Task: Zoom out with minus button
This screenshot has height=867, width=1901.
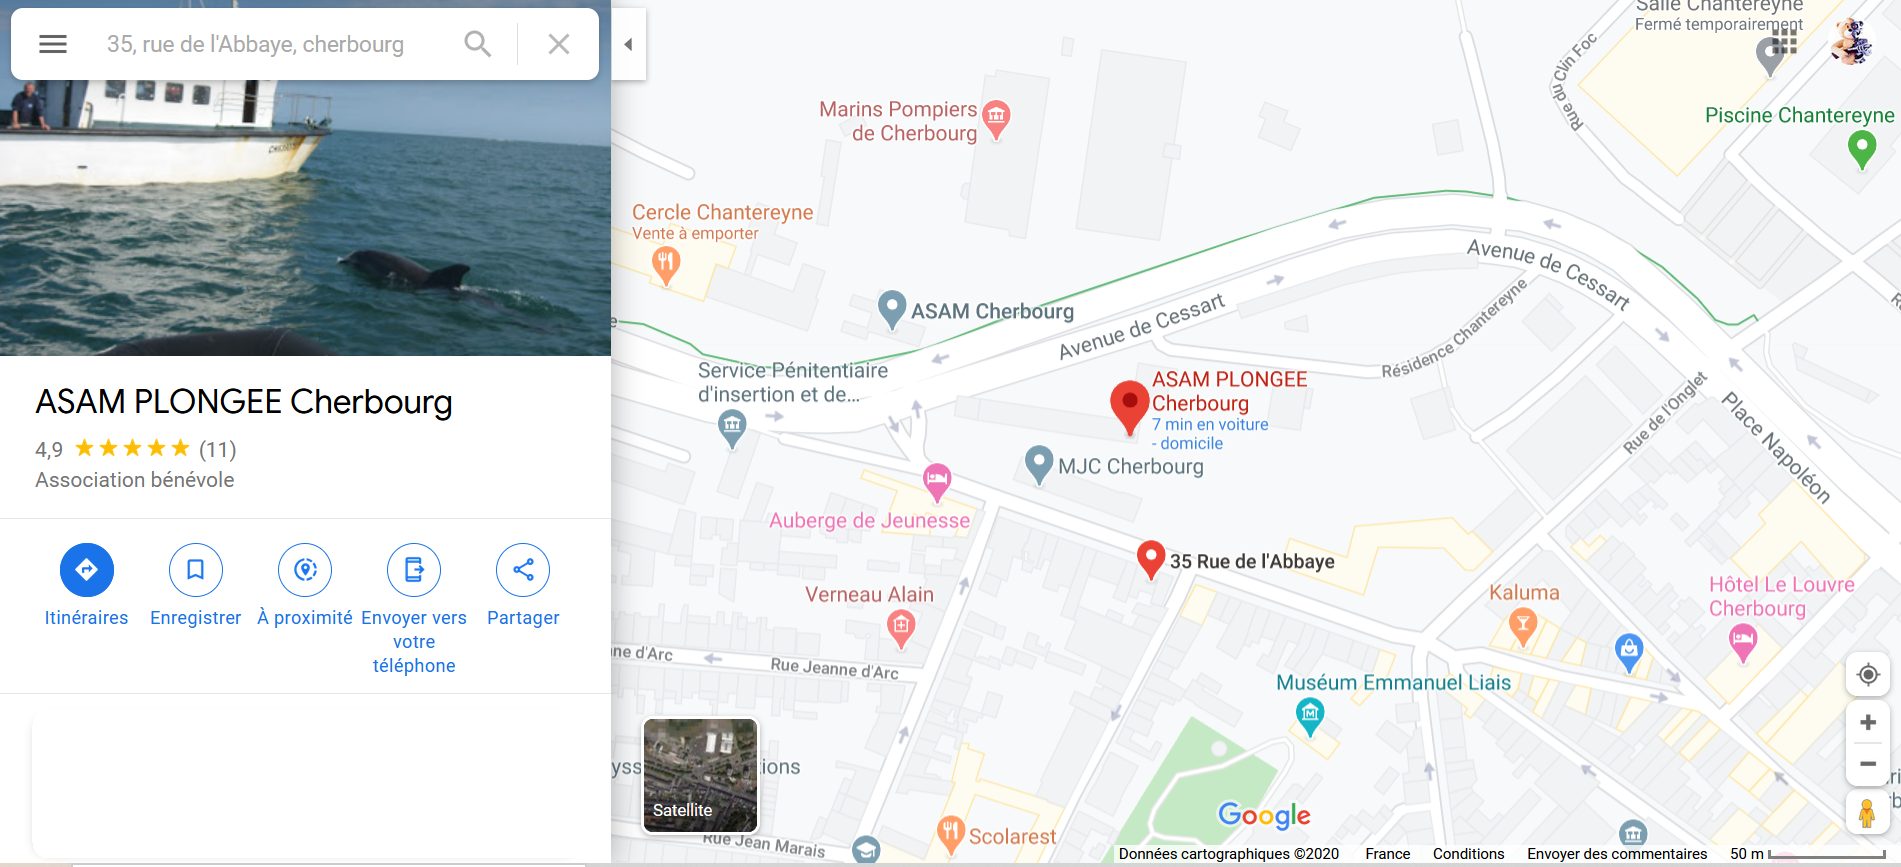Action: pyautogui.click(x=1867, y=764)
